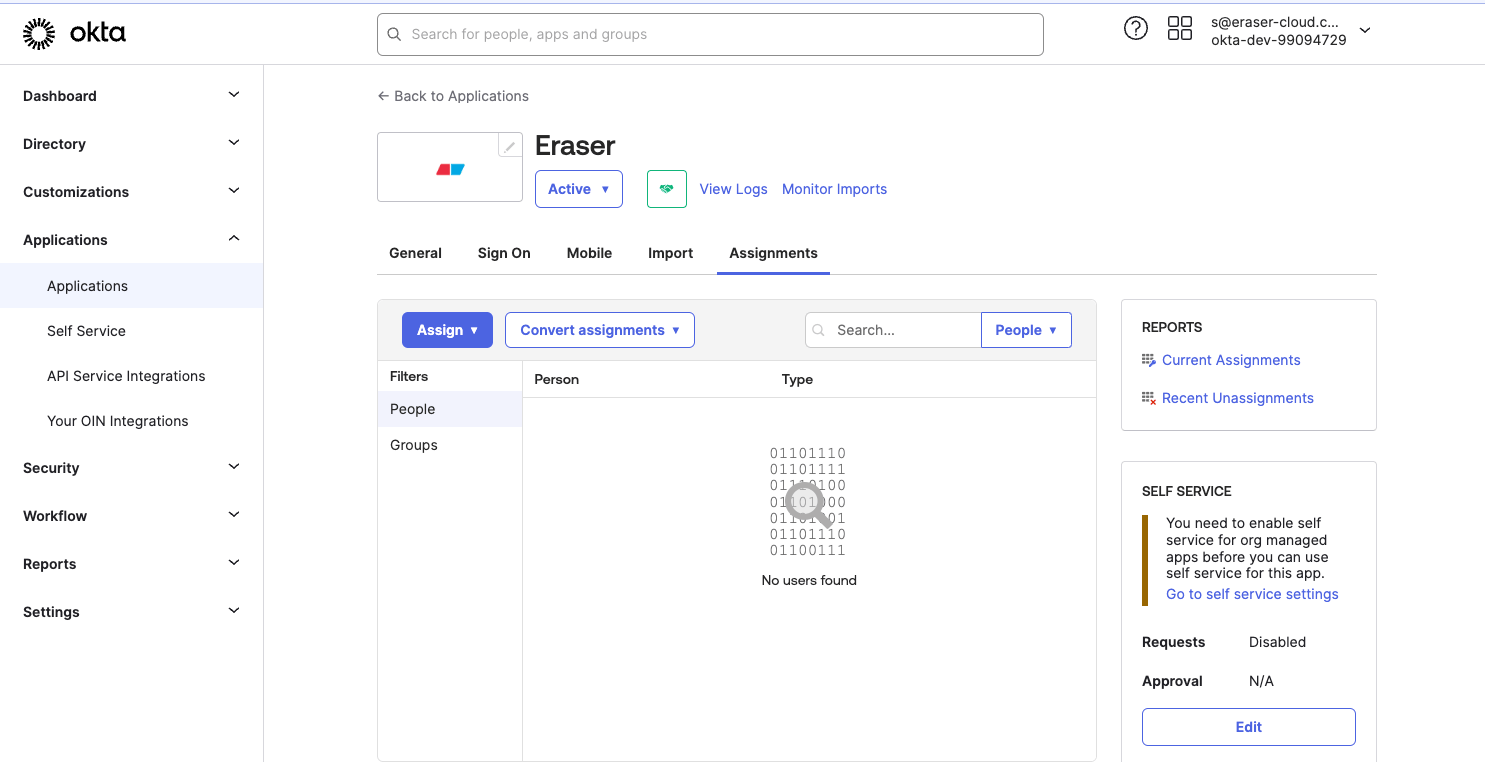The height and width of the screenshot is (762, 1485).
Task: Open the Convert assignments dropdown
Action: (x=600, y=330)
